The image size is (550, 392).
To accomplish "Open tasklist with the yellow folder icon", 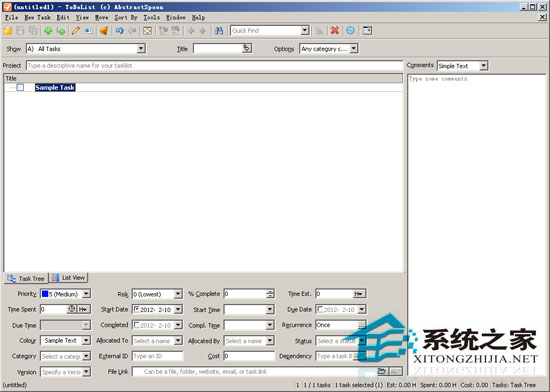I will coord(8,31).
